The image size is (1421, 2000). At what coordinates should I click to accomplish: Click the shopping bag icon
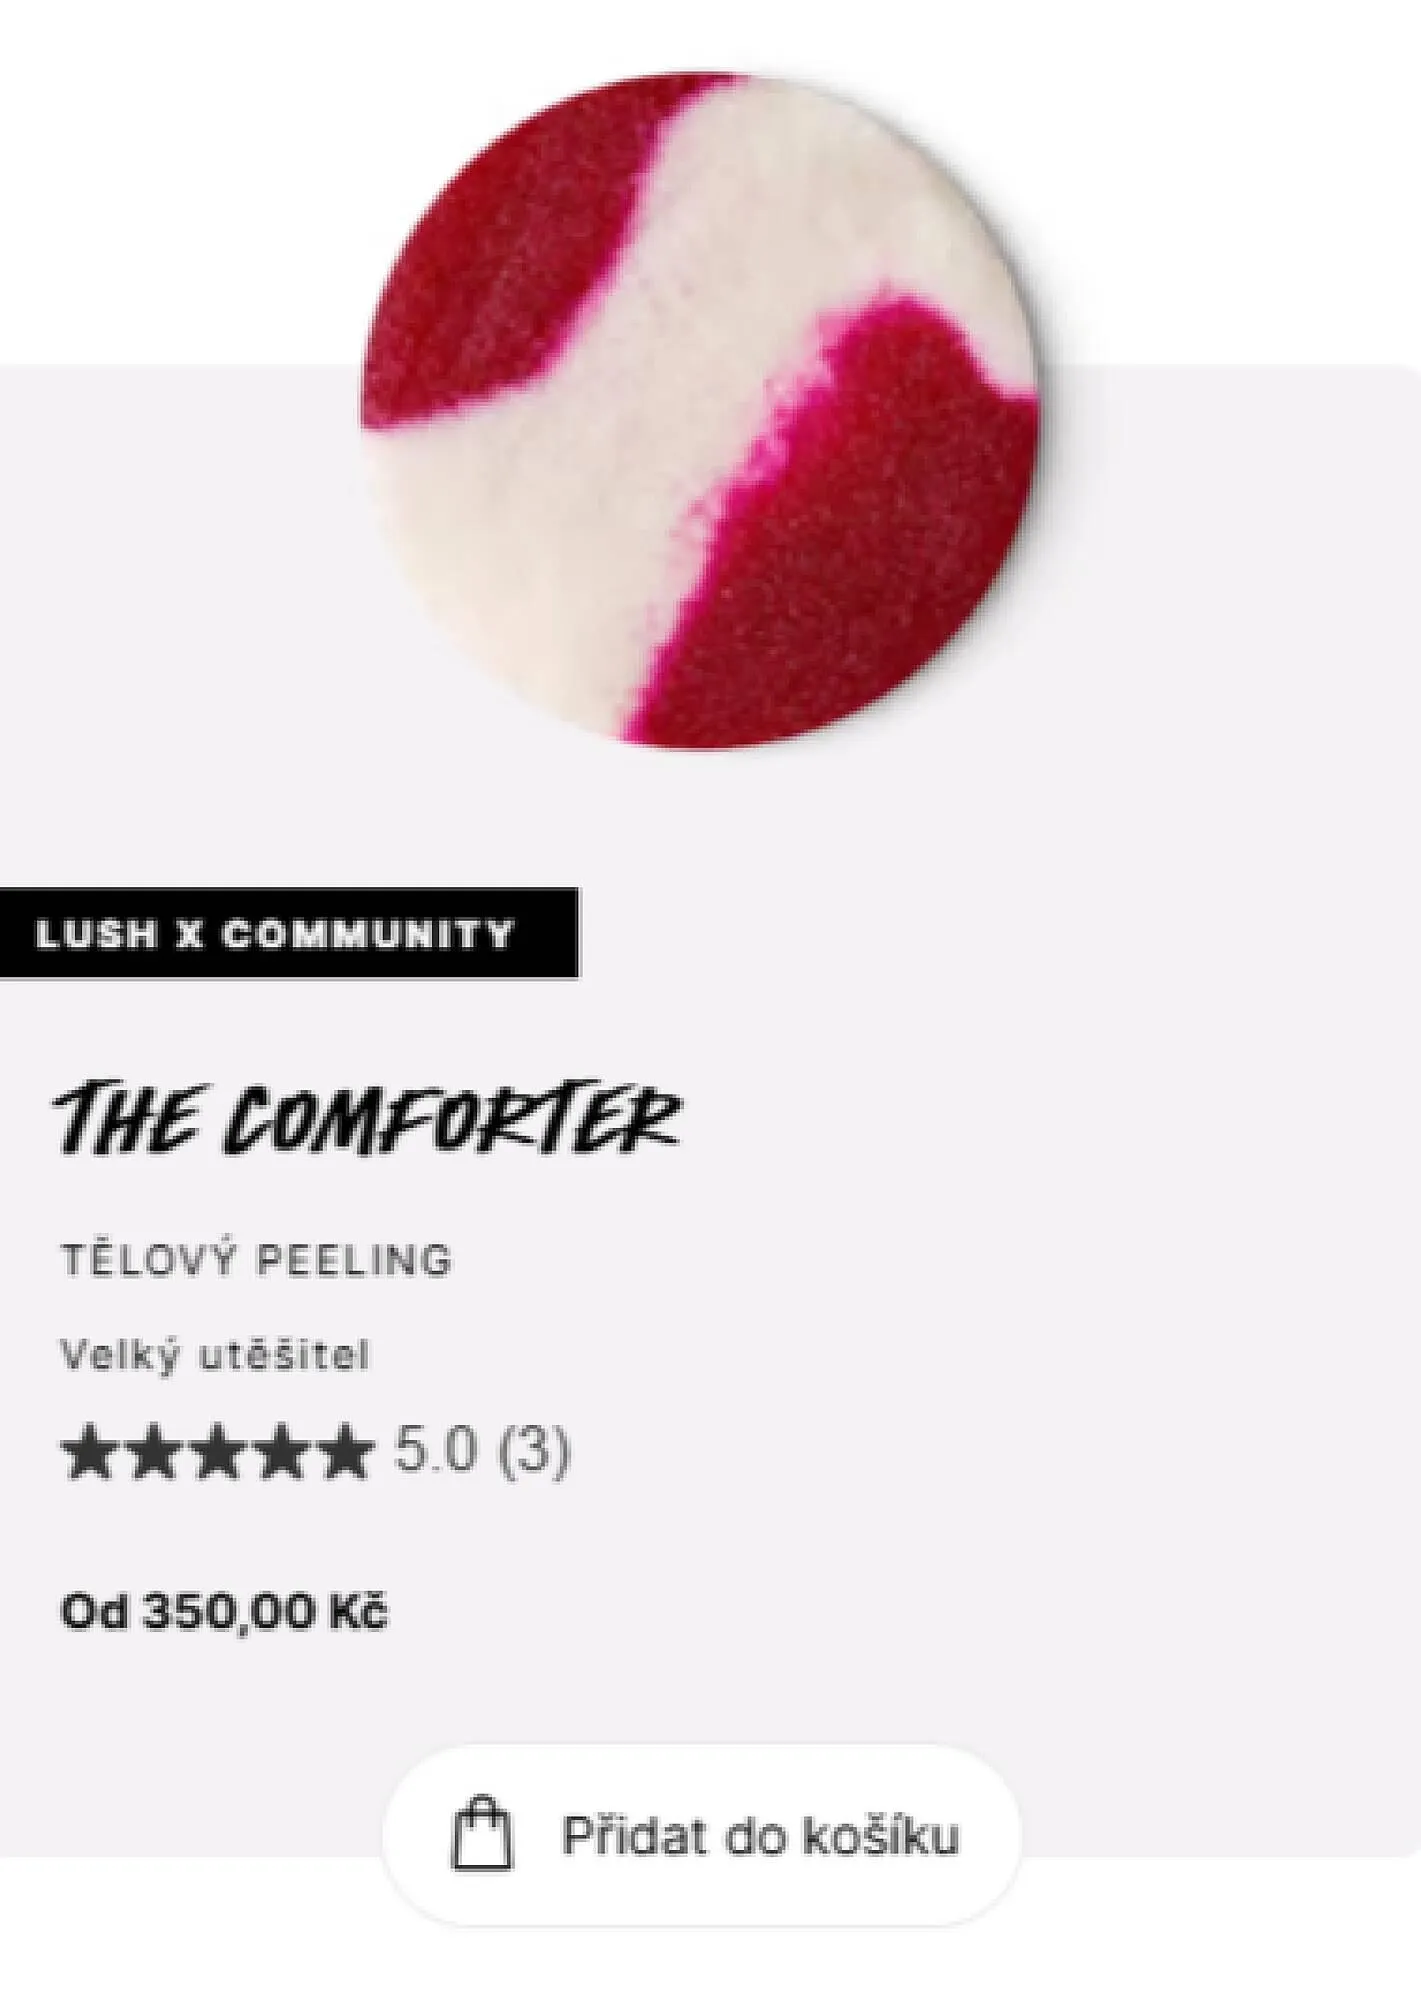tap(482, 1833)
